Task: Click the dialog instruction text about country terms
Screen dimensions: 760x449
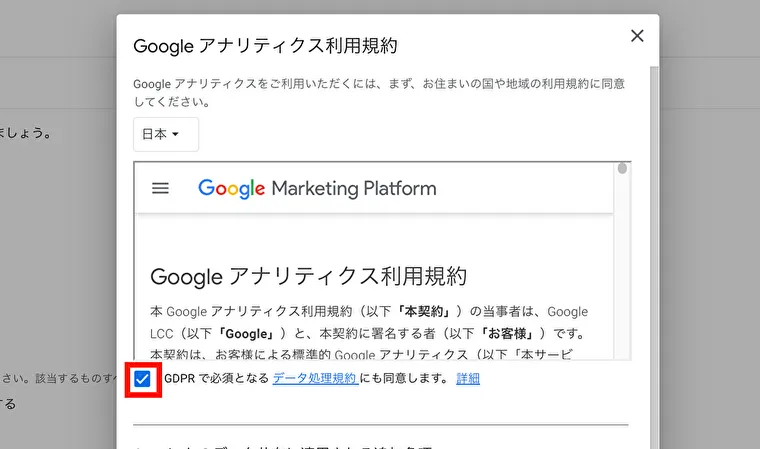Action: pyautogui.click(x=379, y=93)
